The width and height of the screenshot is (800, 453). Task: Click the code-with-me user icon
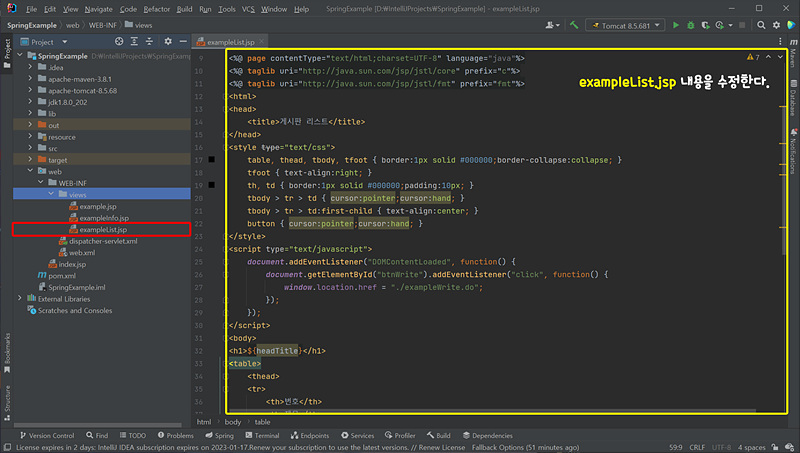pos(552,25)
